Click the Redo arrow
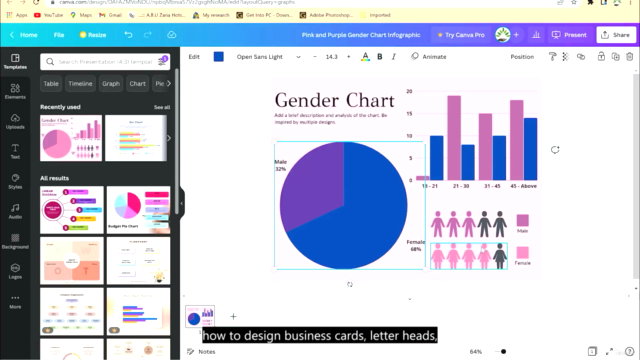 pyautogui.click(x=148, y=35)
